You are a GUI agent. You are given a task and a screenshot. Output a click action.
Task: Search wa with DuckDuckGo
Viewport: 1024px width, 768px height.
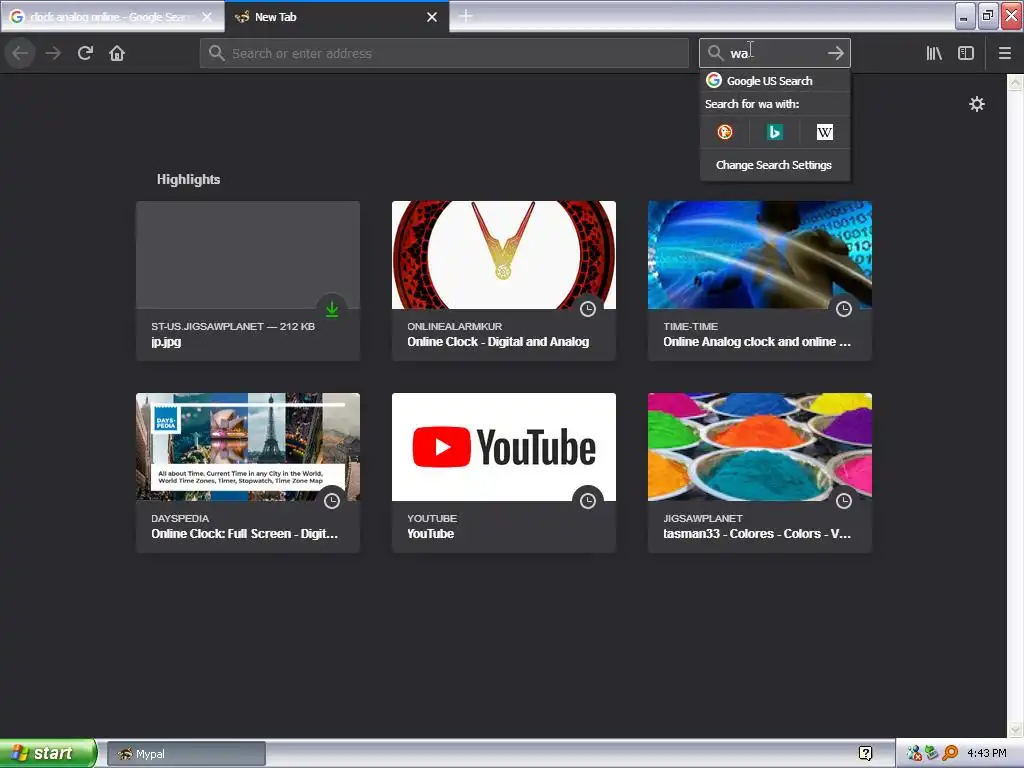(x=725, y=132)
